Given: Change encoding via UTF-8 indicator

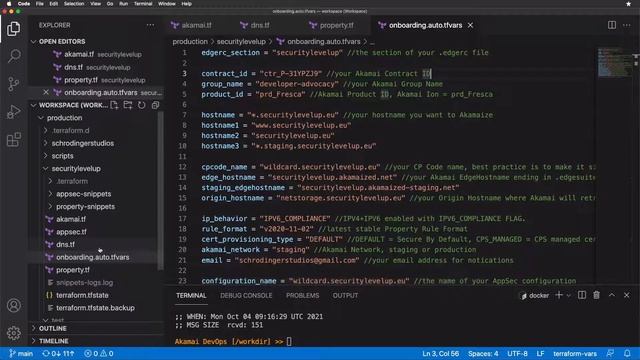Looking at the screenshot, I should pos(517,353).
